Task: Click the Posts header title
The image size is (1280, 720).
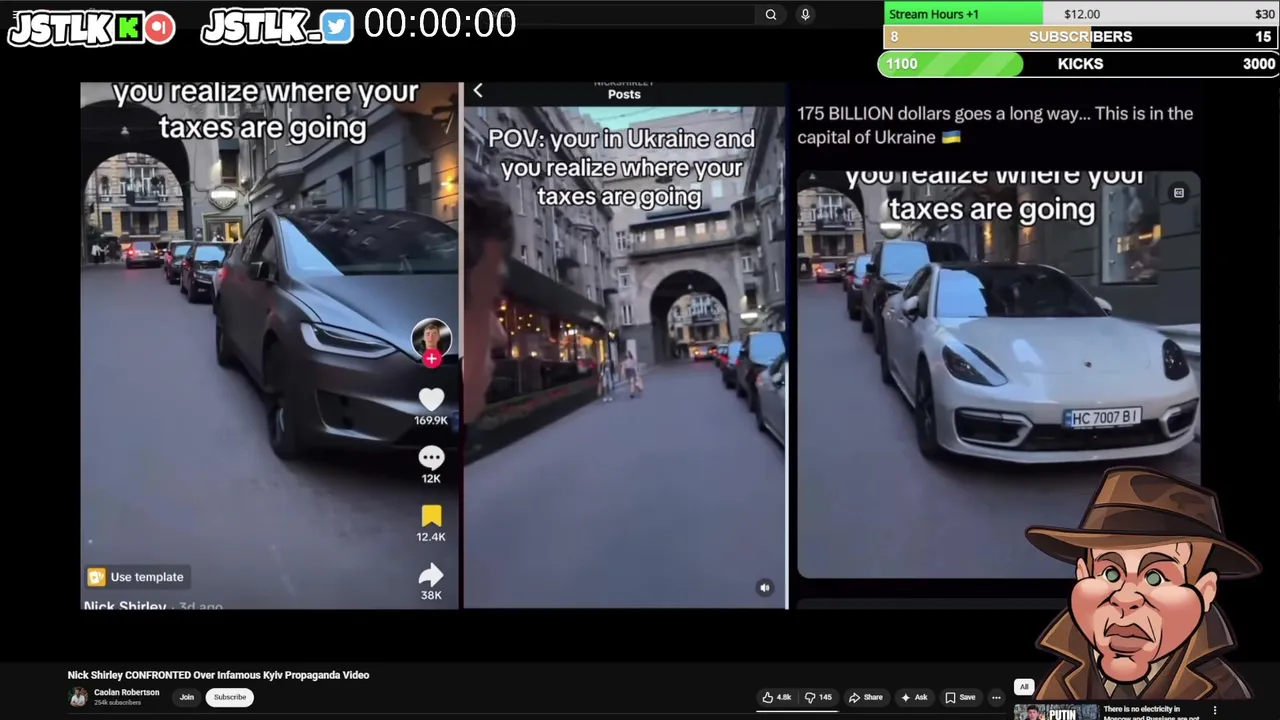Action: (624, 94)
